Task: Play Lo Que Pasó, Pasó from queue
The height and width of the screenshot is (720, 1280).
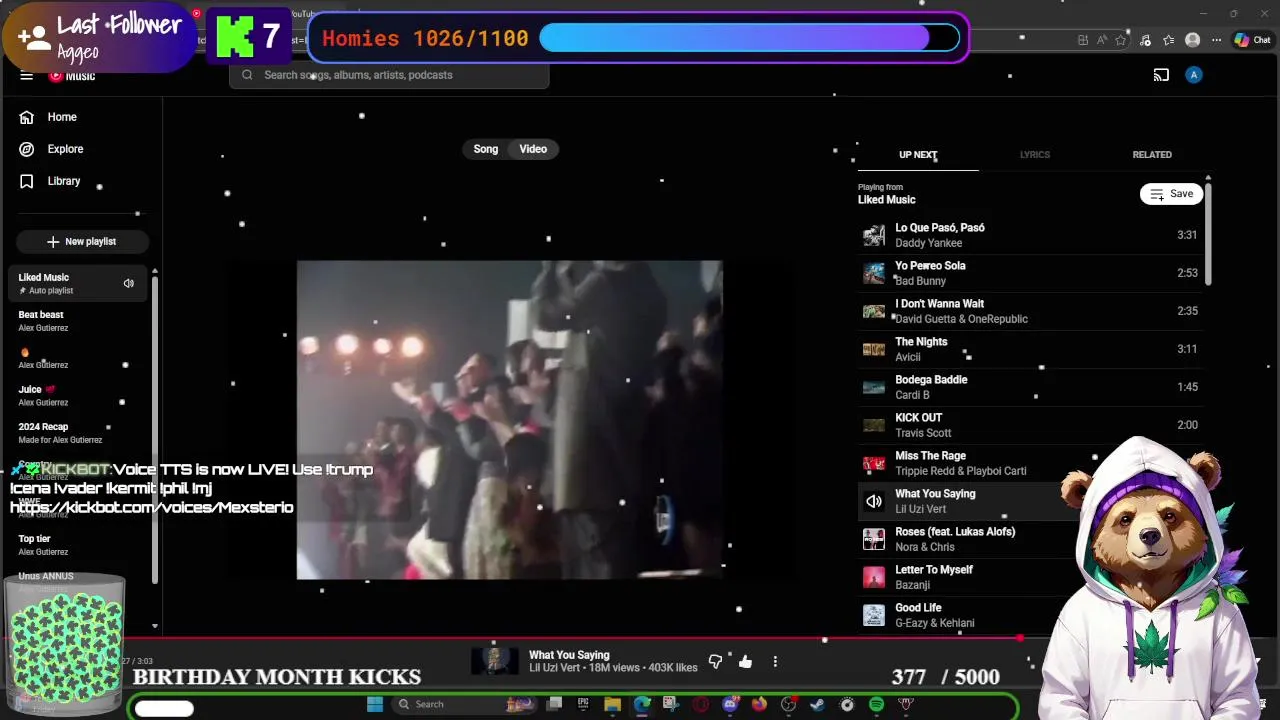Action: [x=1030, y=235]
